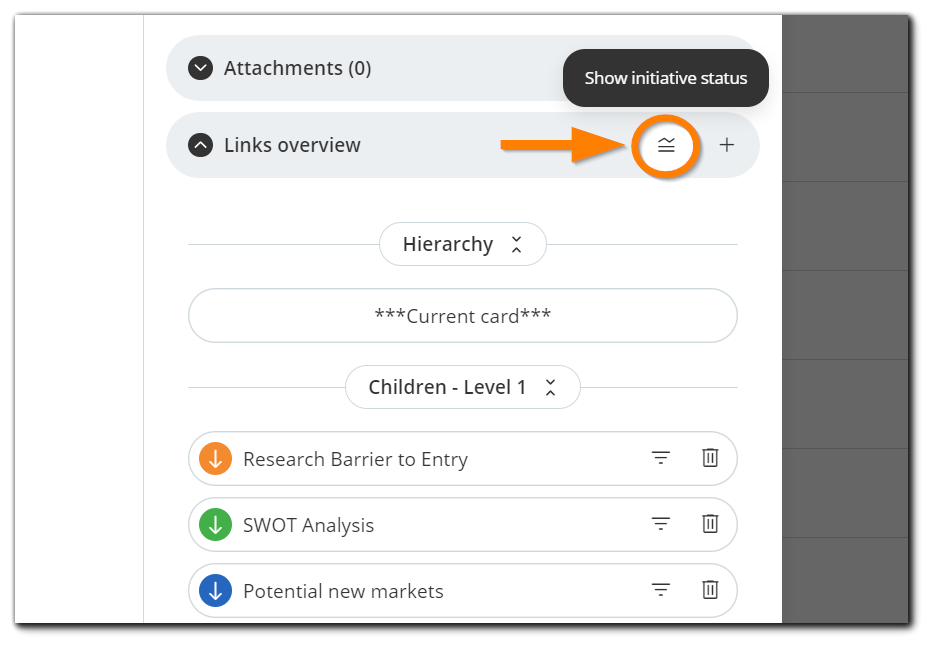
Task: Open the Hierarchy view selector
Action: click(462, 243)
